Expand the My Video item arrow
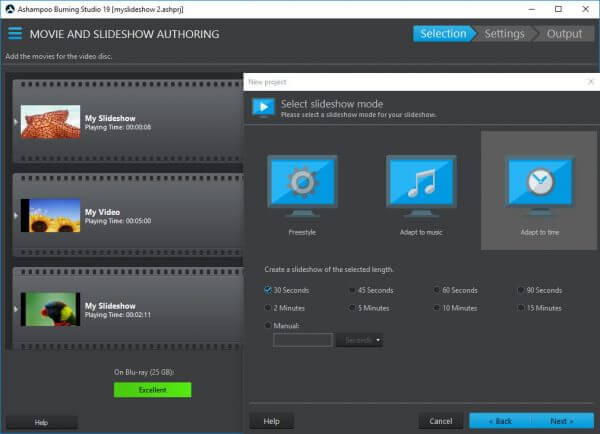This screenshot has width=600, height=434. coord(16,215)
